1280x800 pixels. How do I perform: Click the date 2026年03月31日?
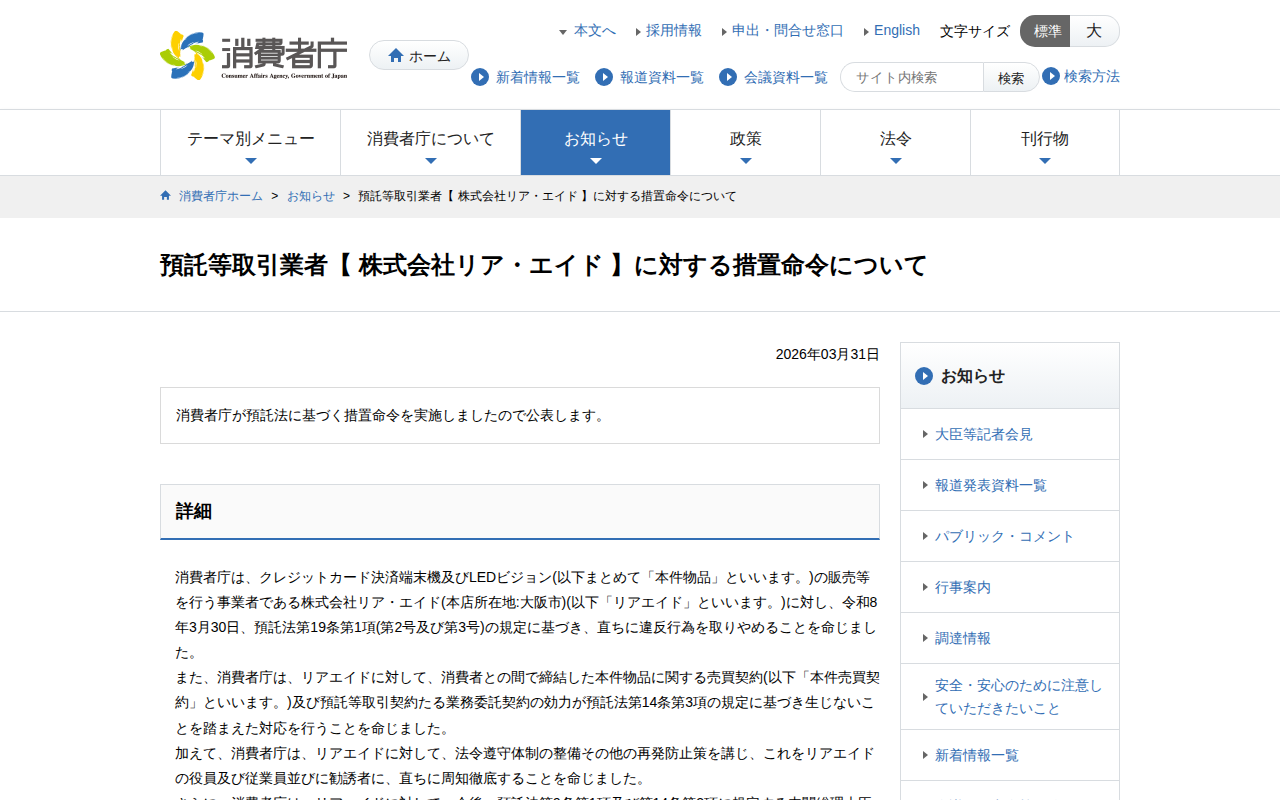[828, 354]
